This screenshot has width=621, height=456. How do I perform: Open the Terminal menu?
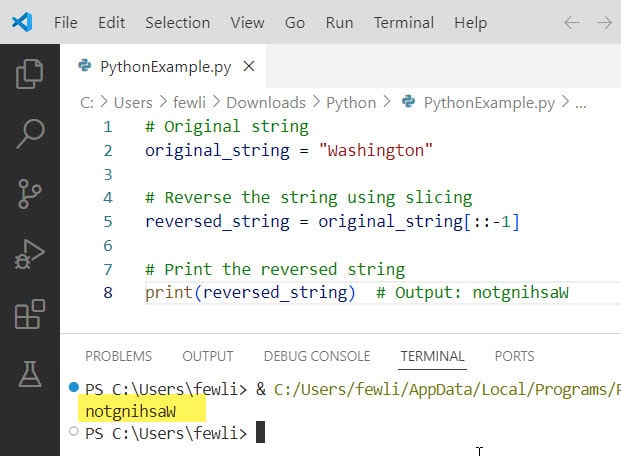tap(404, 23)
